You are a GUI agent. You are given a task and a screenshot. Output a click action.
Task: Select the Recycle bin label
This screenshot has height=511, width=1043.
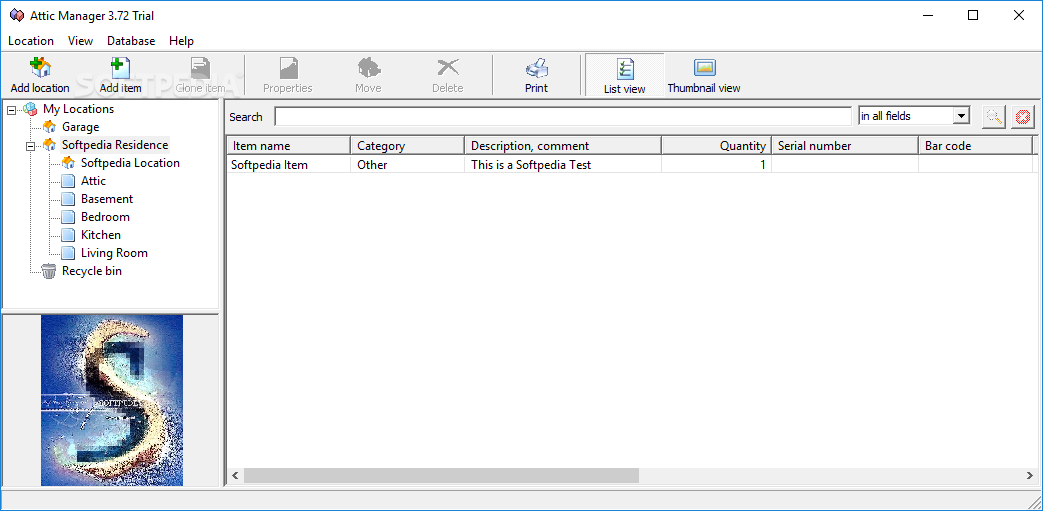(92, 271)
